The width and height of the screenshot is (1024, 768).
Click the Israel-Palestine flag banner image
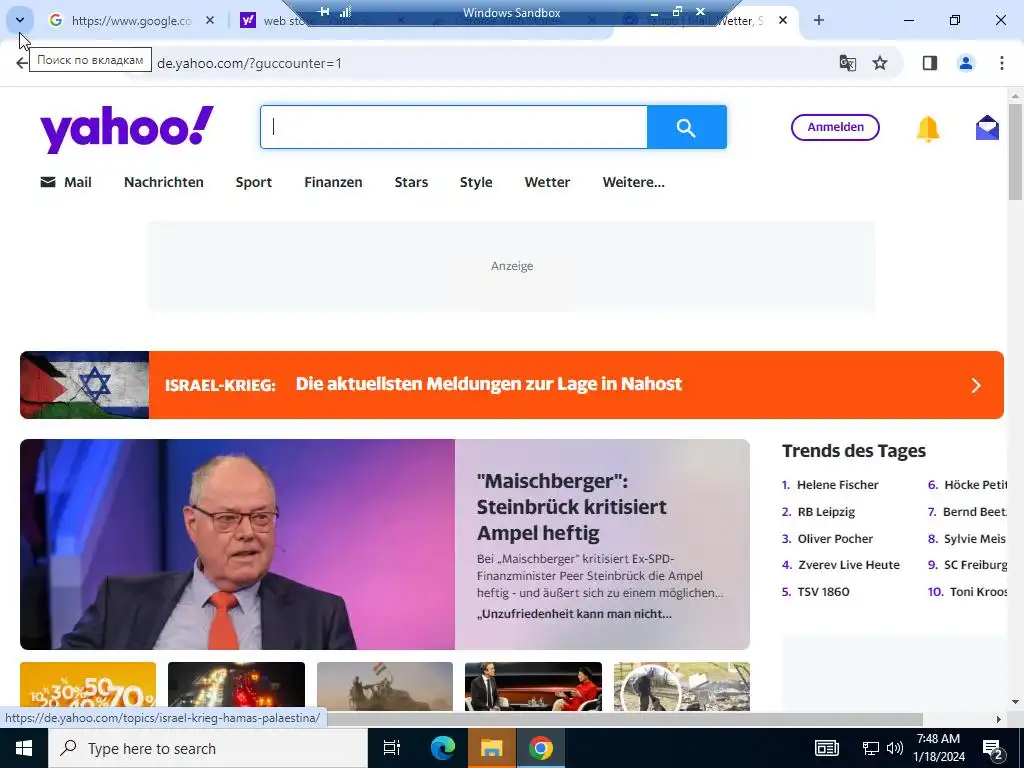tap(85, 385)
